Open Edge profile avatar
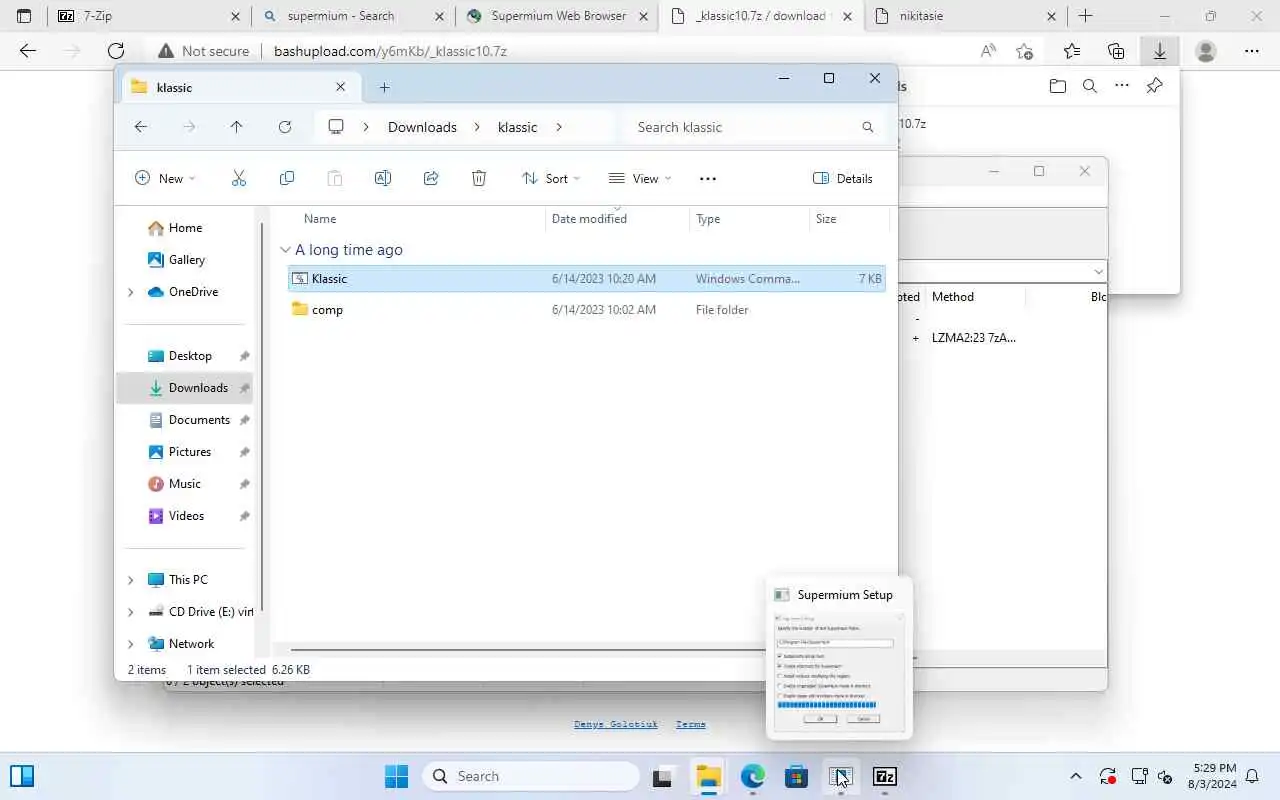 click(1206, 51)
